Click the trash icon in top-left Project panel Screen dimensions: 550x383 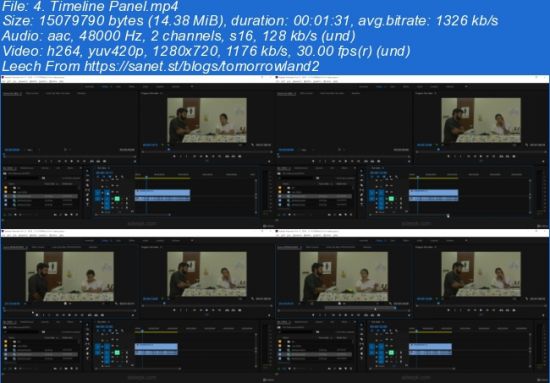(x=76, y=214)
